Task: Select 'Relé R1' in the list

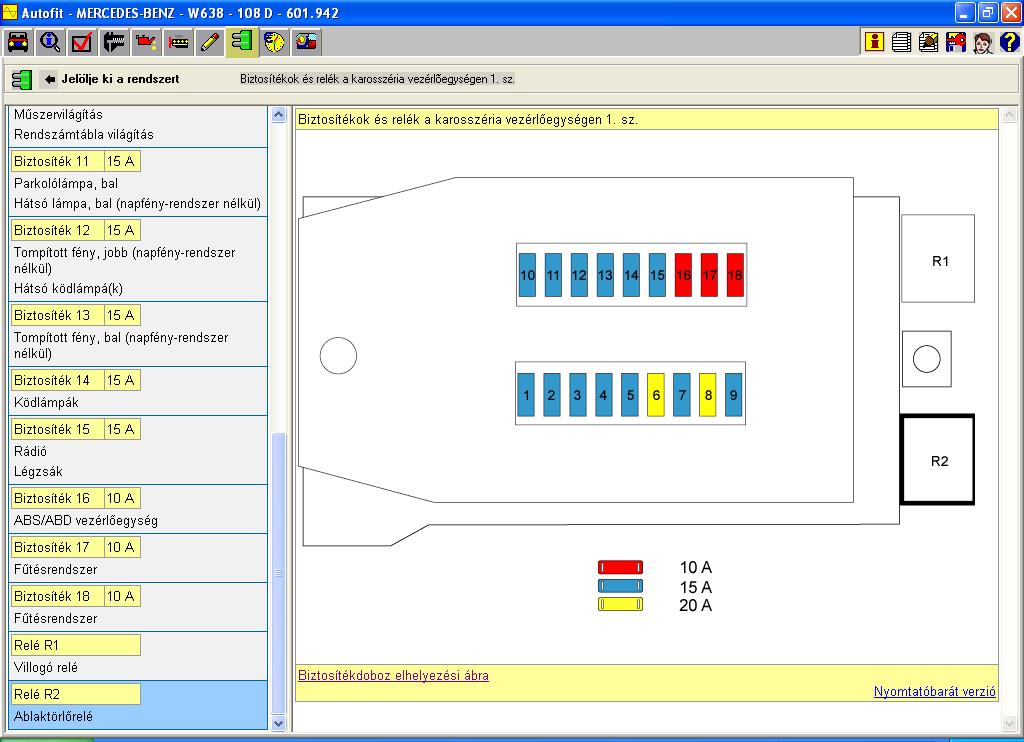Action: pos(76,645)
